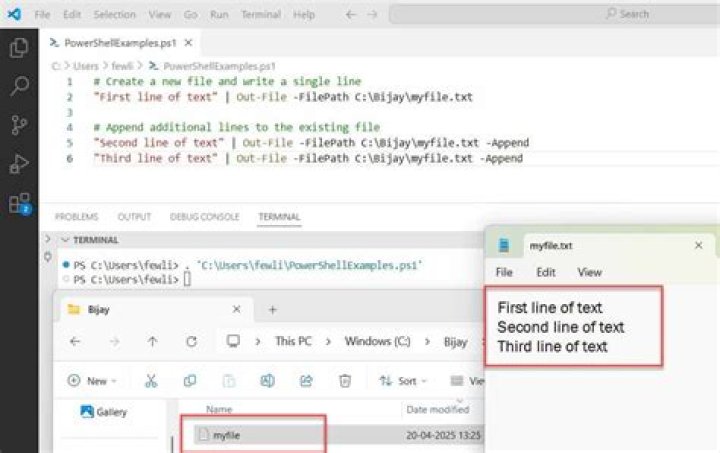This screenshot has height=453, width=720.
Task: Open the Source Control view icon
Action: pyautogui.click(x=19, y=124)
